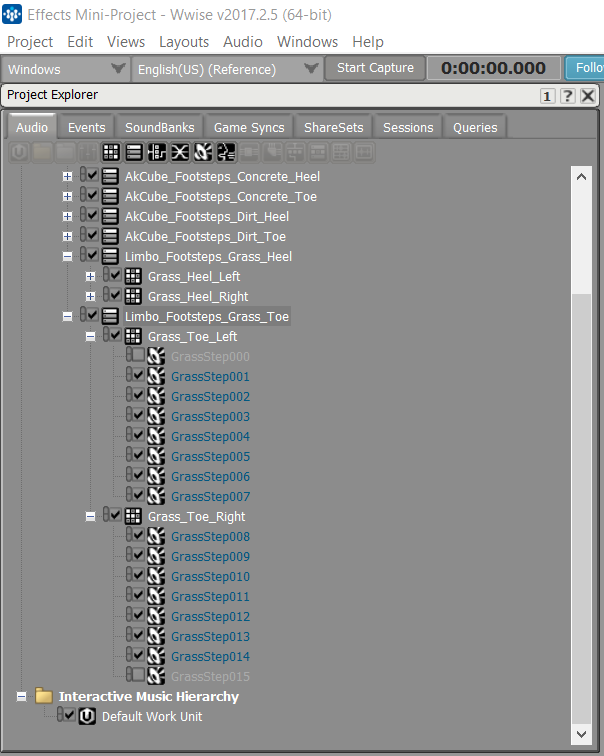The height and width of the screenshot is (756, 604).
Task: Open Project Explorer help question mark
Action: pyautogui.click(x=568, y=95)
